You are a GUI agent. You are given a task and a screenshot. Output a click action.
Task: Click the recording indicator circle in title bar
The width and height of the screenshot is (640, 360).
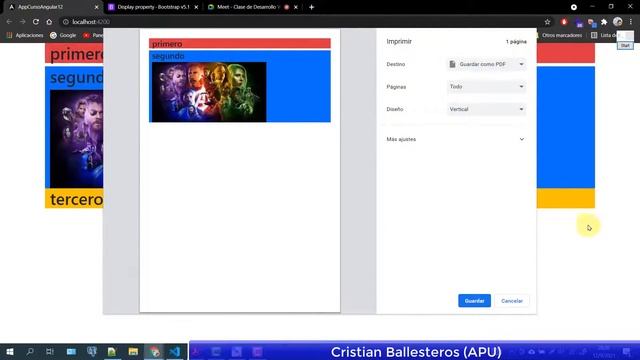coord(574,7)
